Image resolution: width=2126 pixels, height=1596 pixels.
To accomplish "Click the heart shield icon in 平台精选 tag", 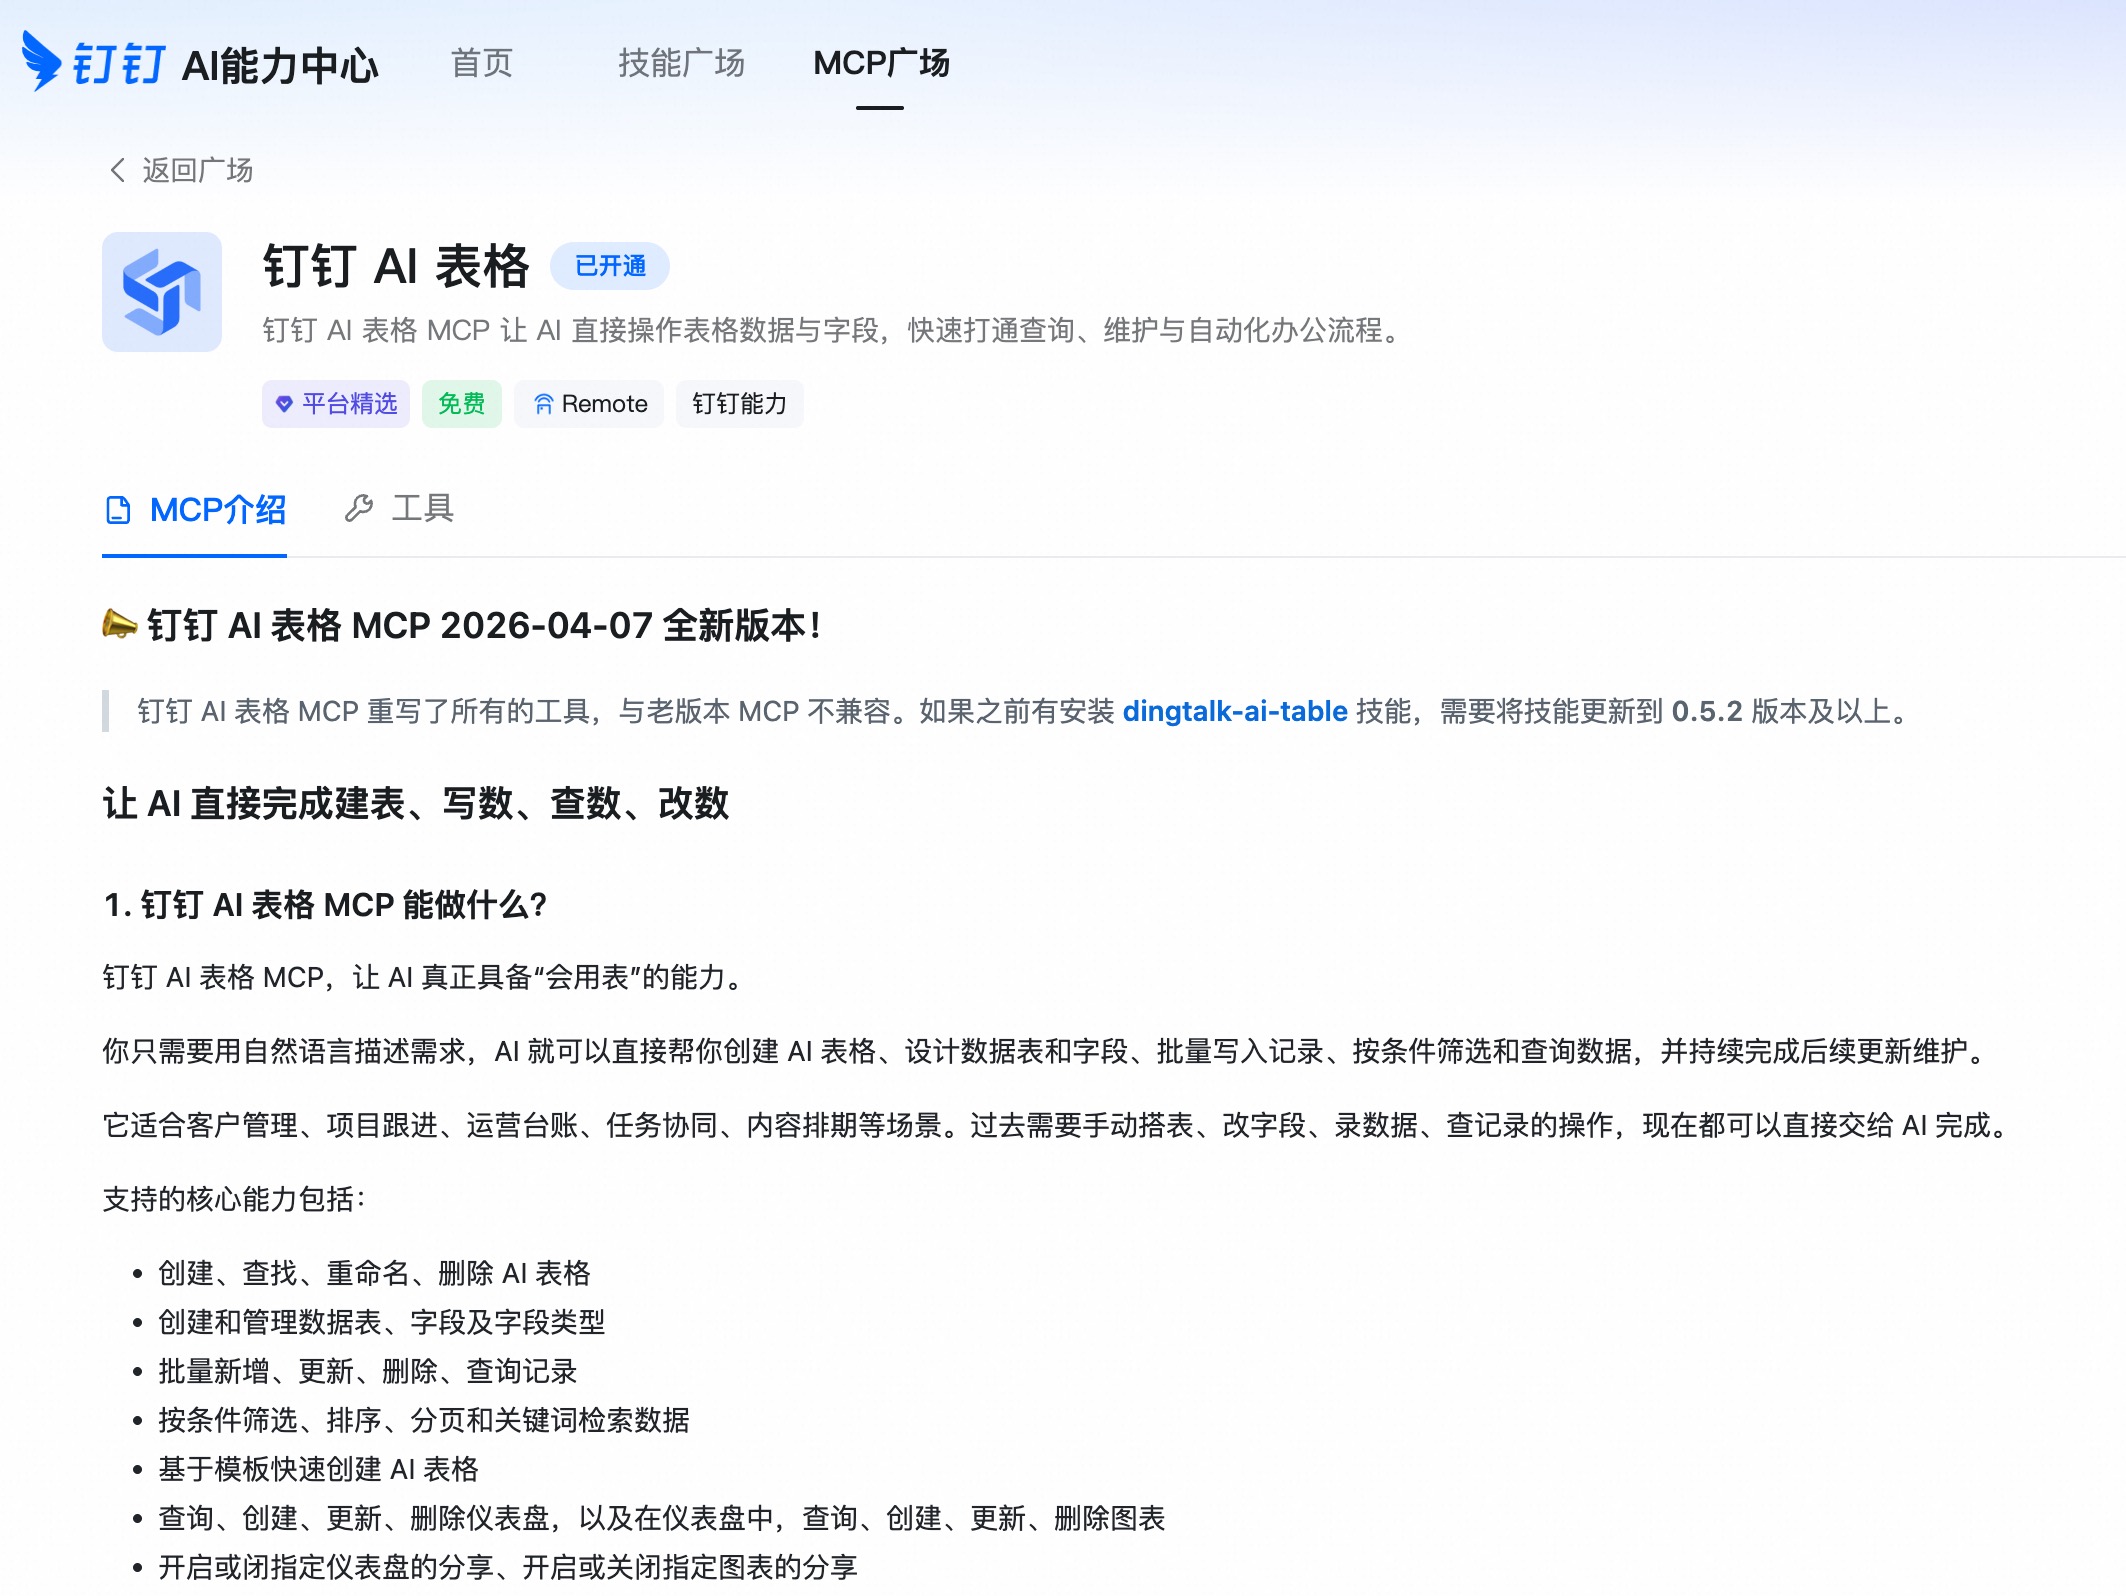I will pos(284,404).
